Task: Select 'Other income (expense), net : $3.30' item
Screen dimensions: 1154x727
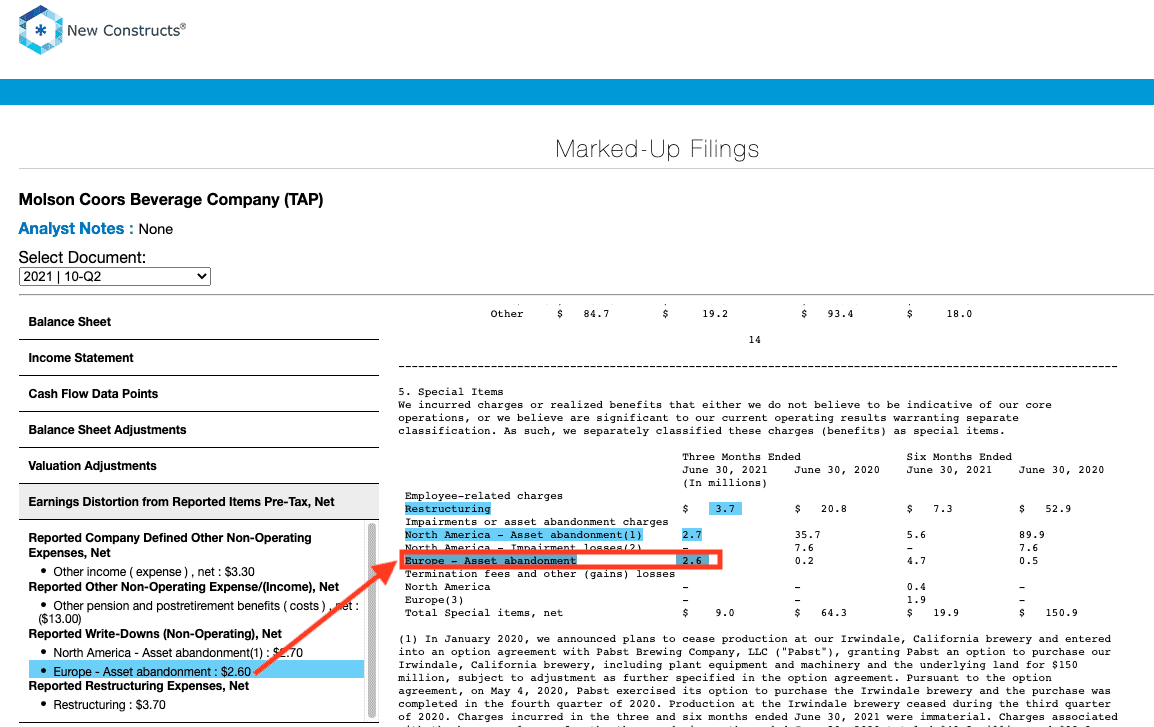Action: [154, 572]
